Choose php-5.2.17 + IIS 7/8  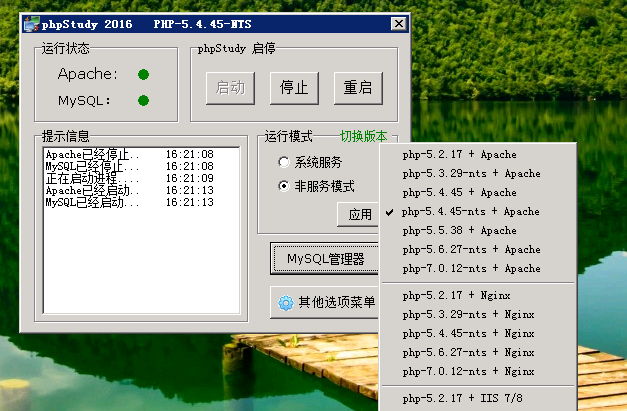(x=478, y=399)
